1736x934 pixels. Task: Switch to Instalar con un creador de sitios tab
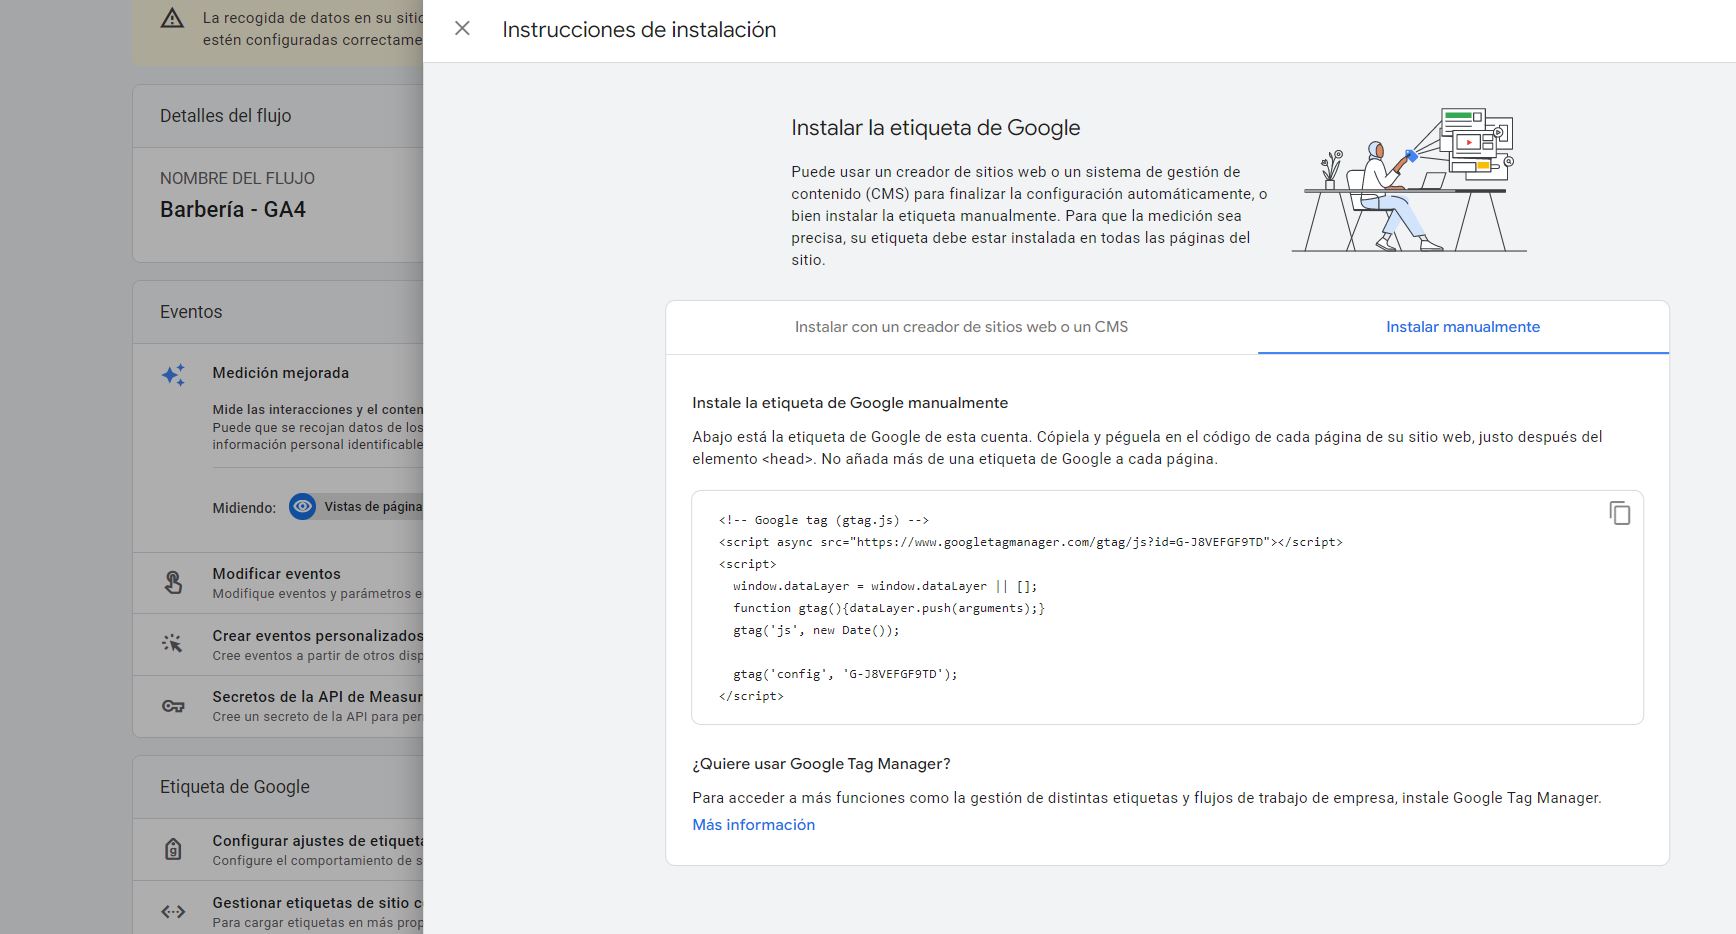[x=960, y=327]
